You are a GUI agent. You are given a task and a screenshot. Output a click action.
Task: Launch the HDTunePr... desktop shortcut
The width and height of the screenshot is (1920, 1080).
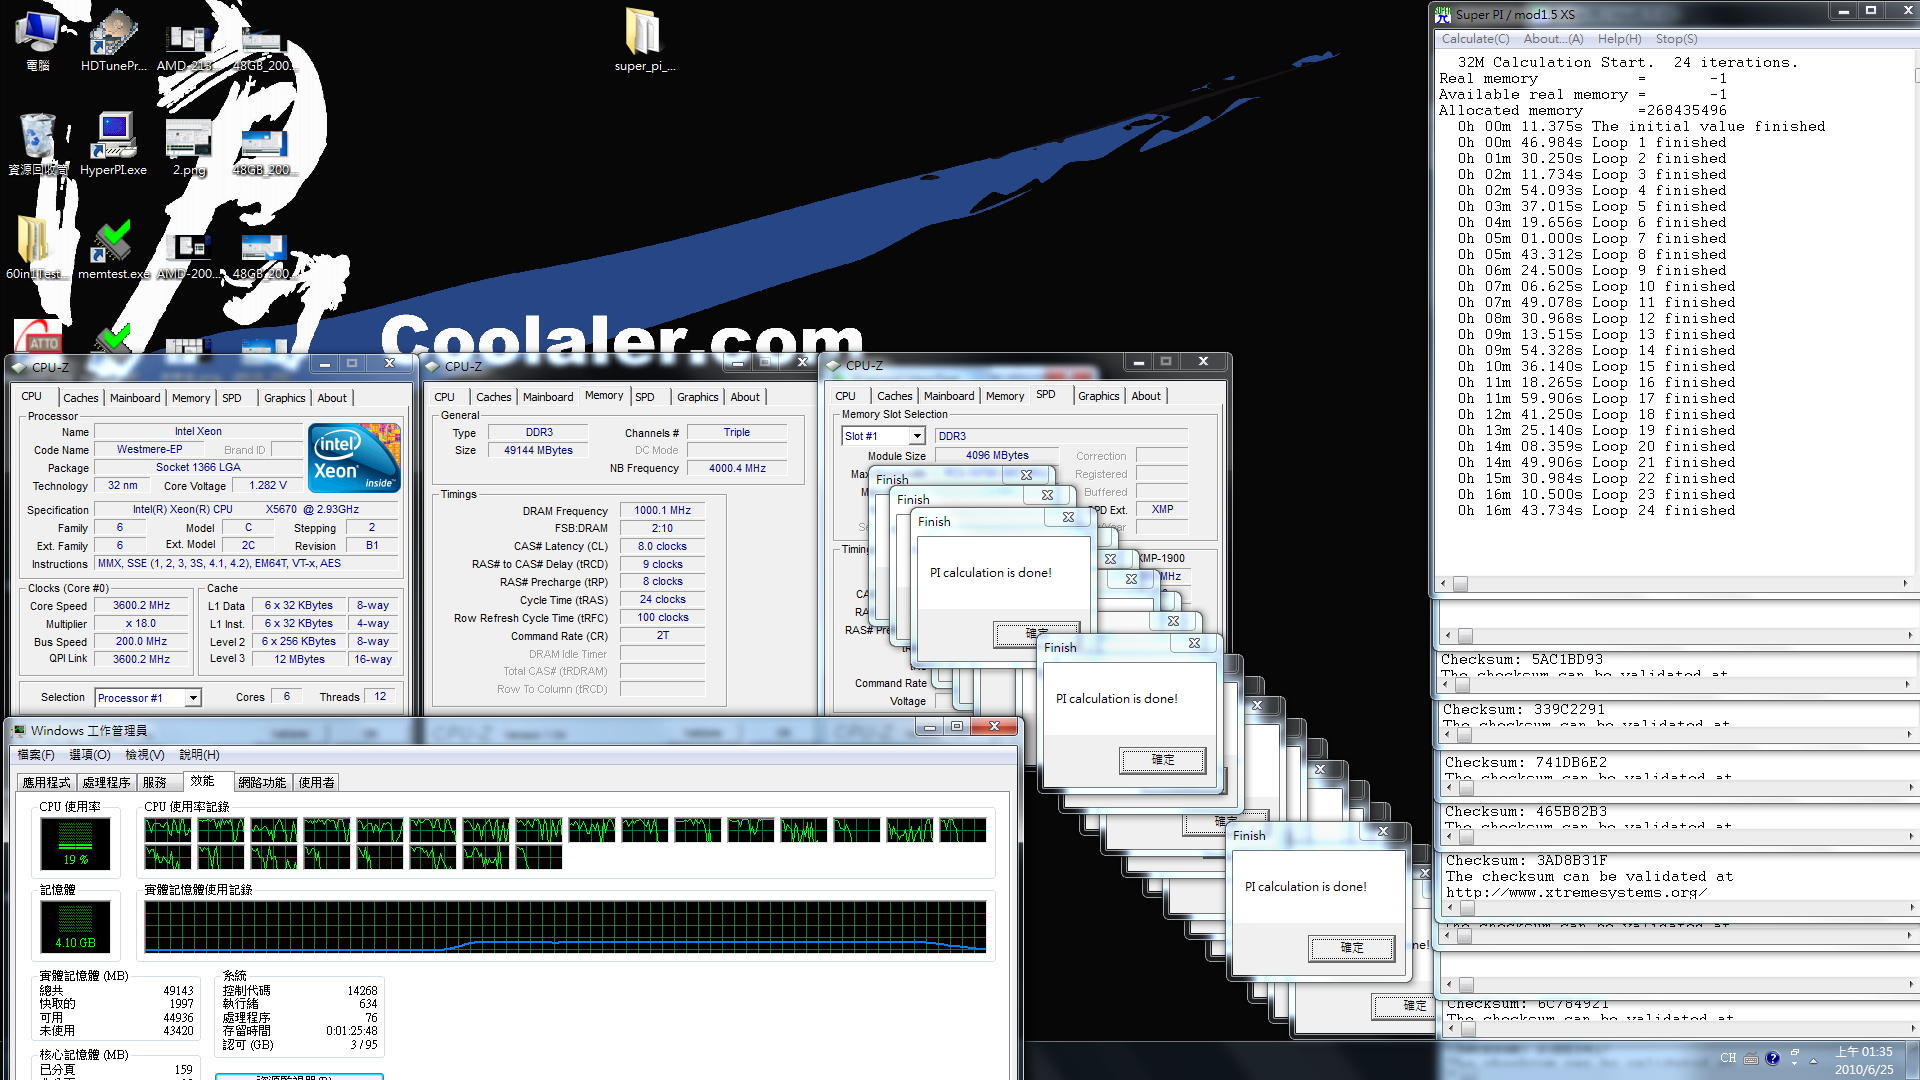[x=113, y=40]
